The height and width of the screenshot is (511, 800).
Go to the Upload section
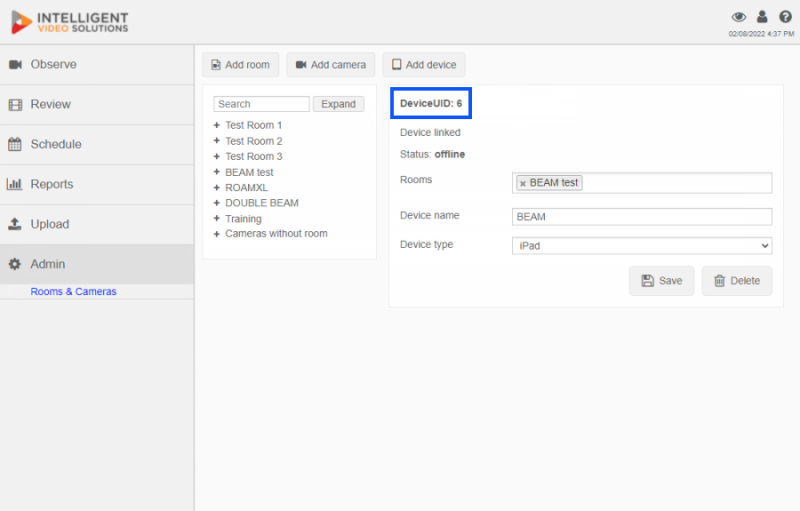tap(97, 224)
